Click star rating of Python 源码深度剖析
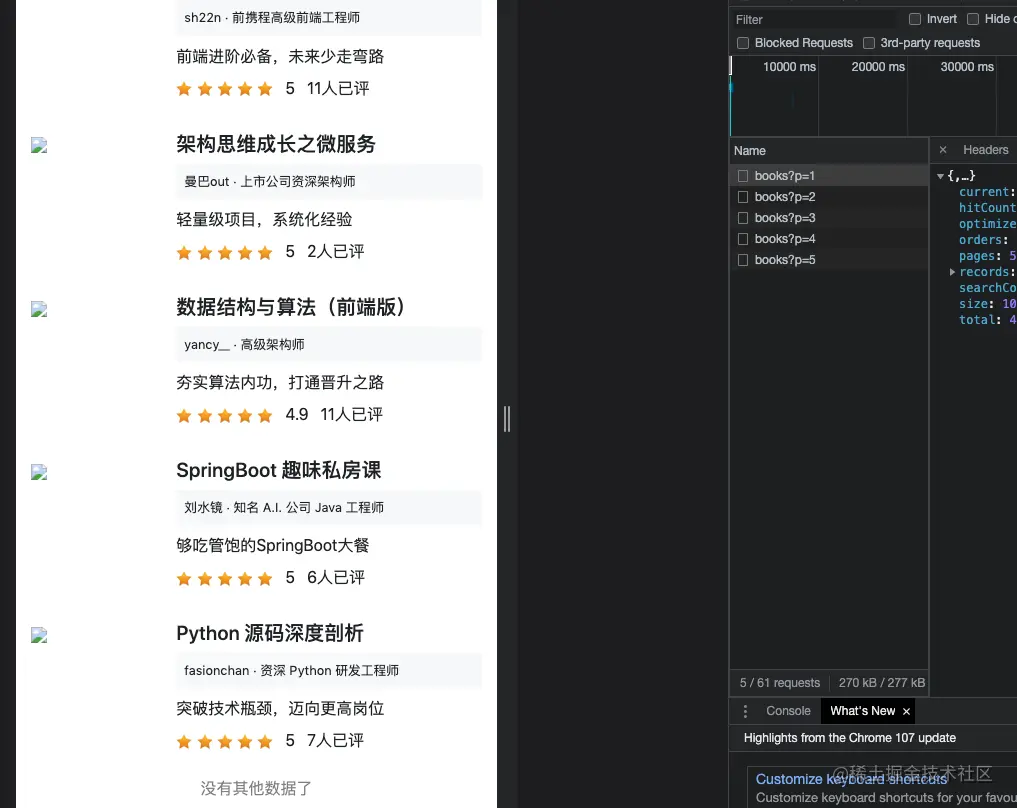This screenshot has height=808, width=1017. click(224, 741)
